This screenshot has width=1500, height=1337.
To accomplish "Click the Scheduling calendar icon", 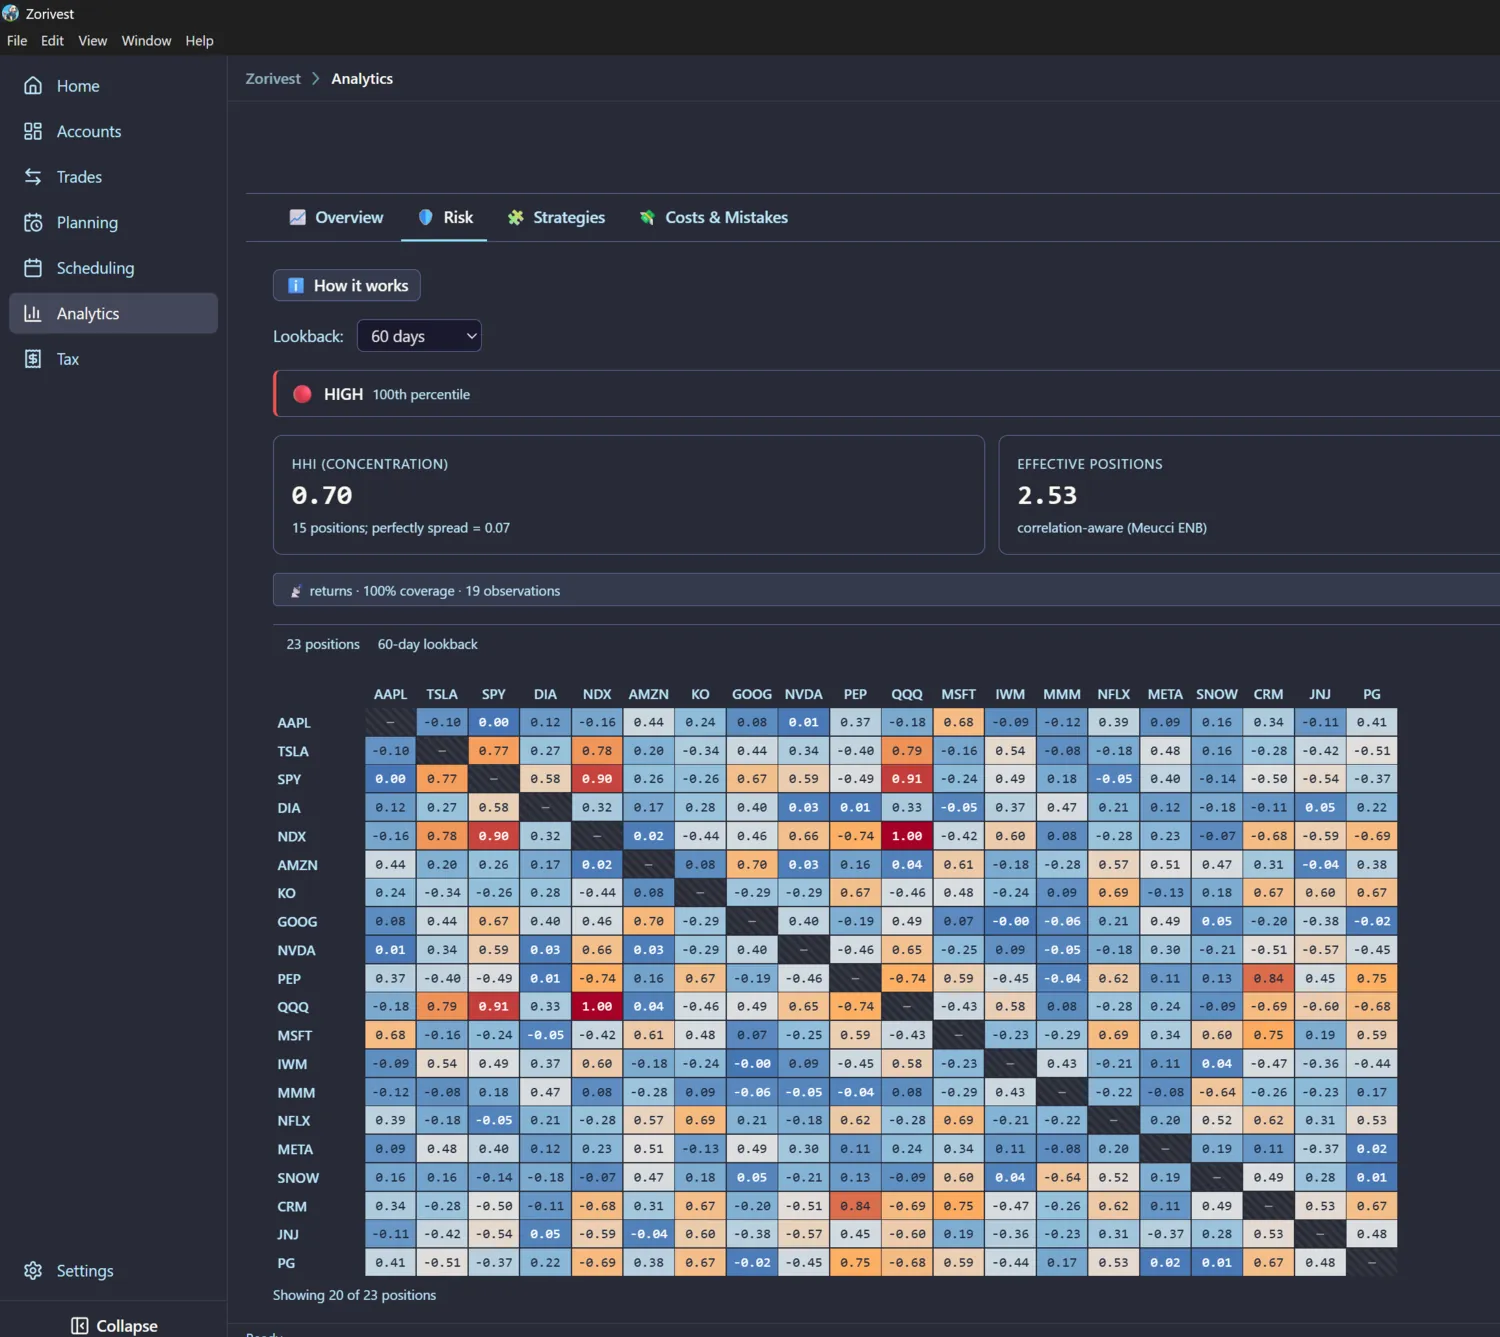I will pyautogui.click(x=33, y=268).
